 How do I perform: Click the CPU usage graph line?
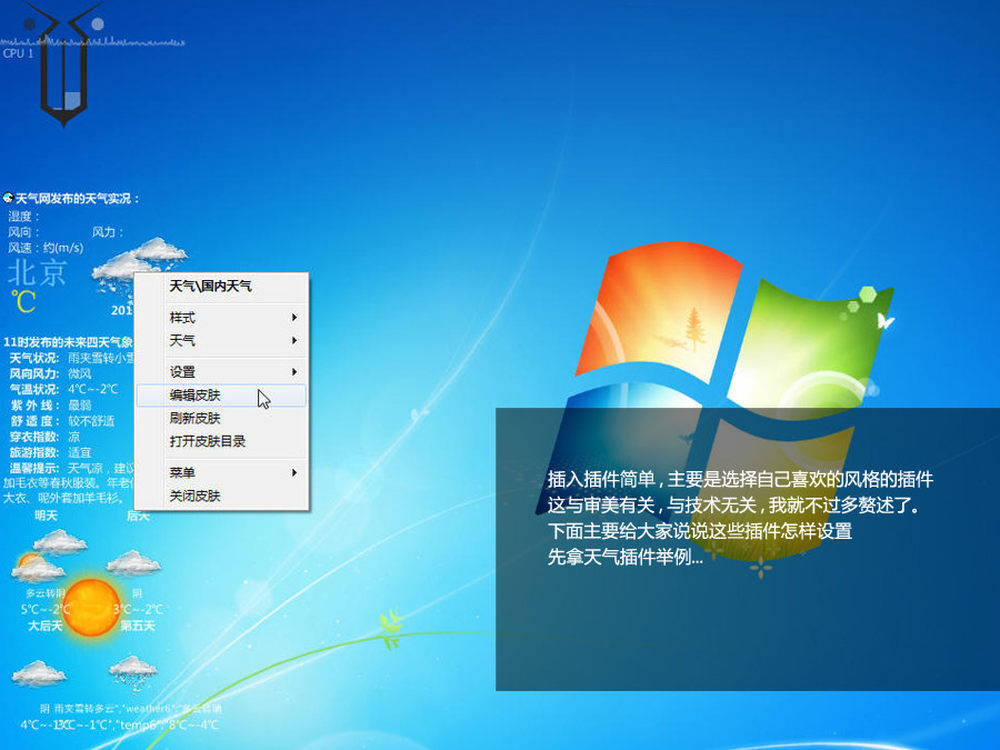click(130, 40)
